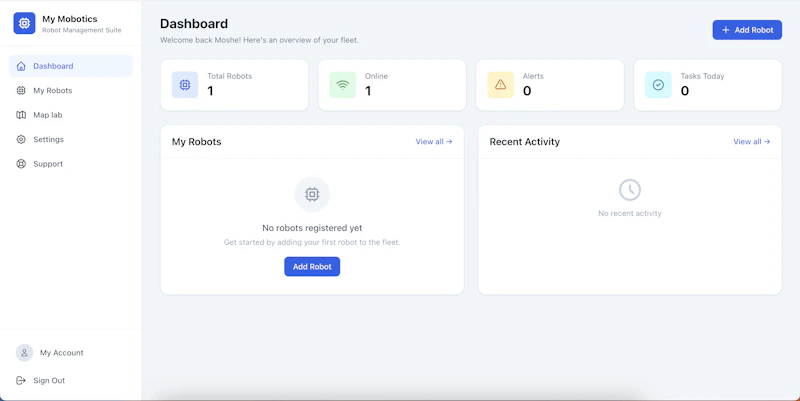Click the 'No recent activity' text
Image resolution: width=800 pixels, height=401 pixels.
[x=630, y=213]
